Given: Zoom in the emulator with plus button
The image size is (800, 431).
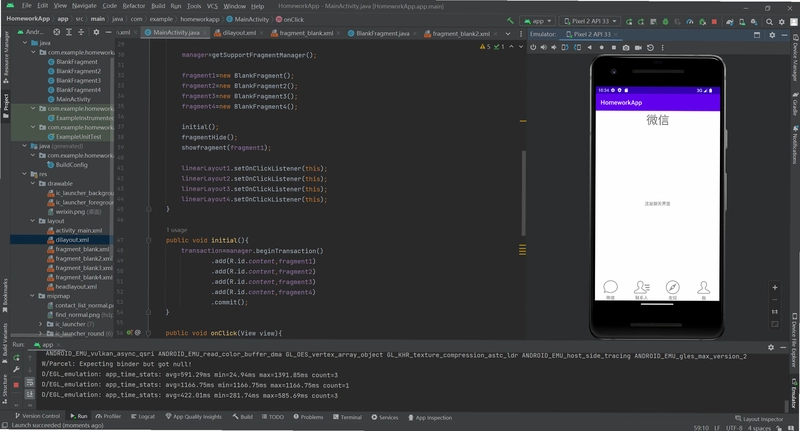Looking at the screenshot, I should (x=774, y=287).
